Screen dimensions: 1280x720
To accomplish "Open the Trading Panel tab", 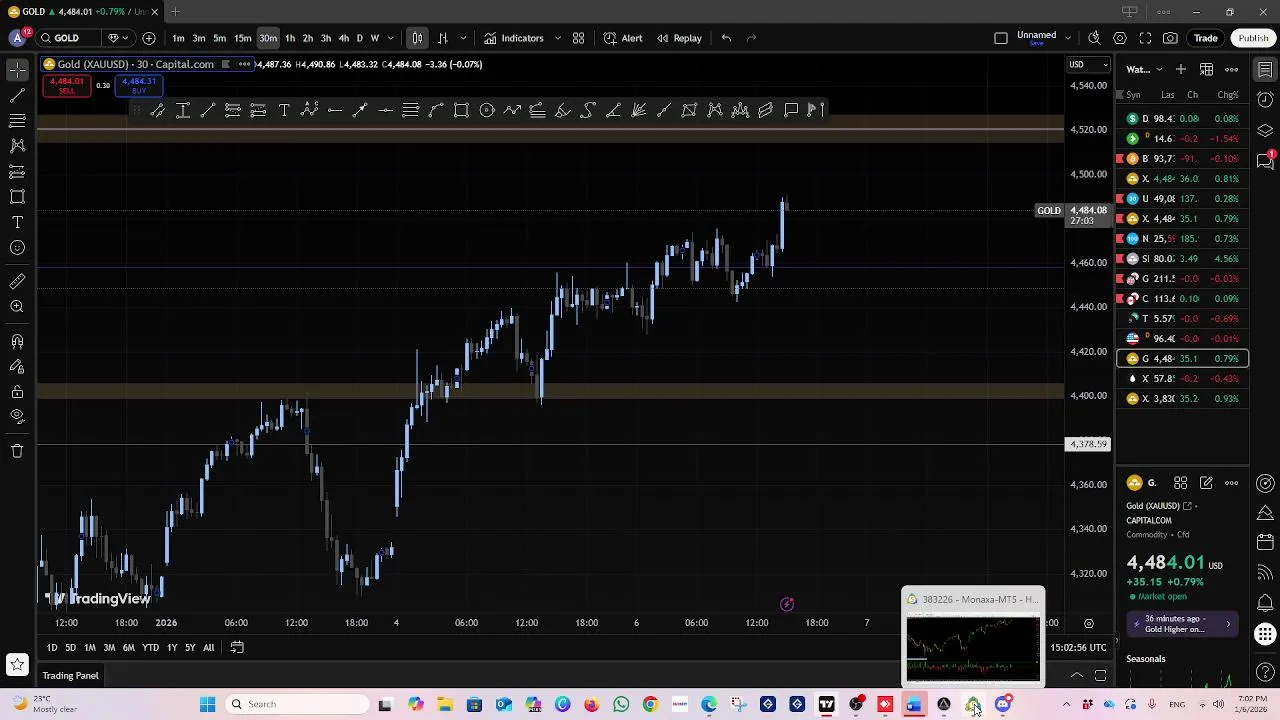I will point(70,676).
